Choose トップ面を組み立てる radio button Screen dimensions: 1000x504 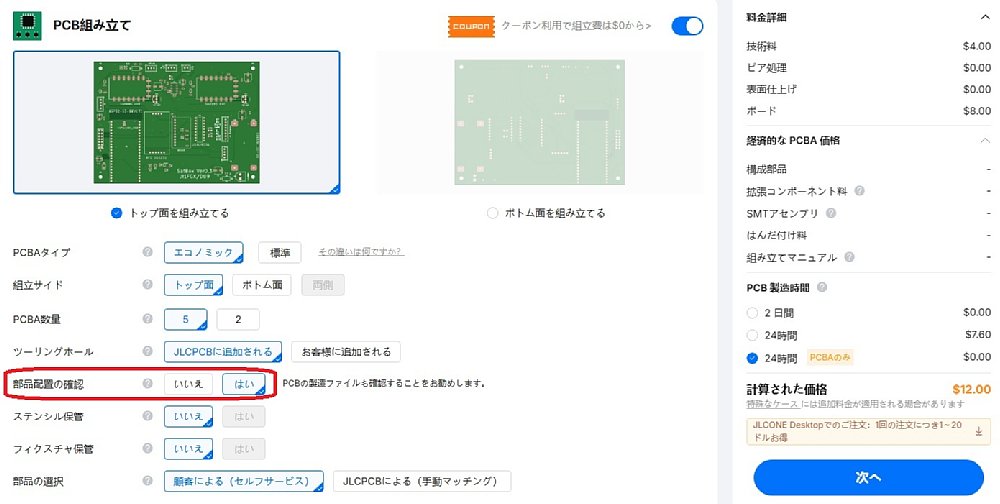click(116, 213)
